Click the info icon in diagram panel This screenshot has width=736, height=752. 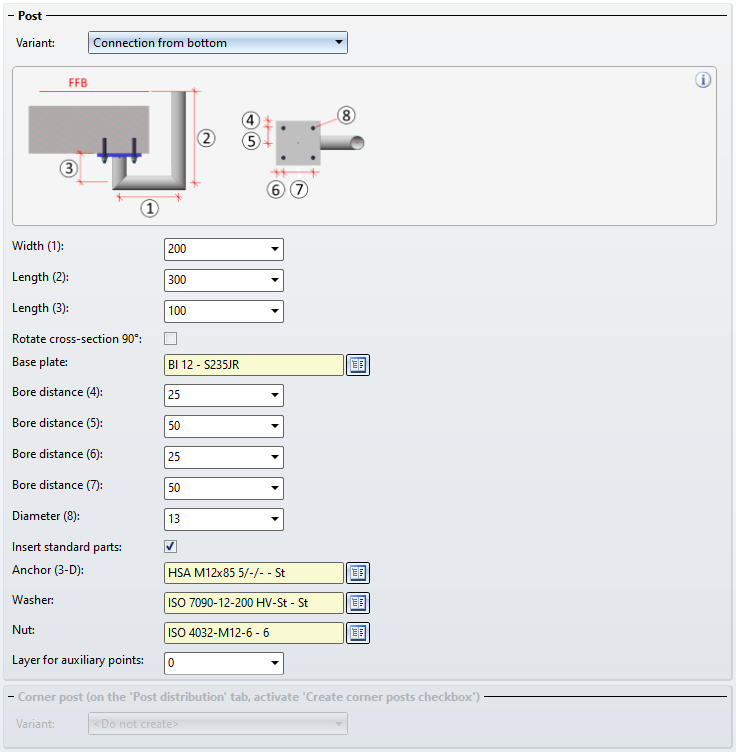703,80
